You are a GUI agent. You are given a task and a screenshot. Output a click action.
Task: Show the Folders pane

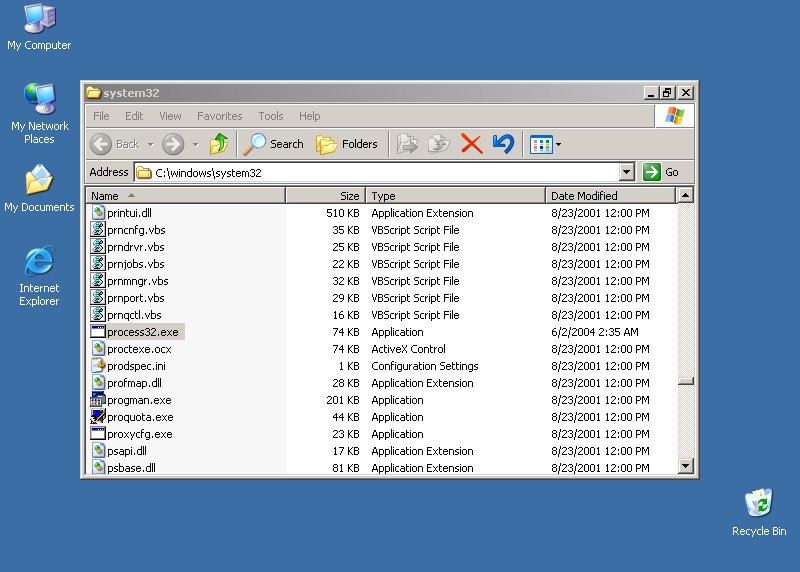346,144
